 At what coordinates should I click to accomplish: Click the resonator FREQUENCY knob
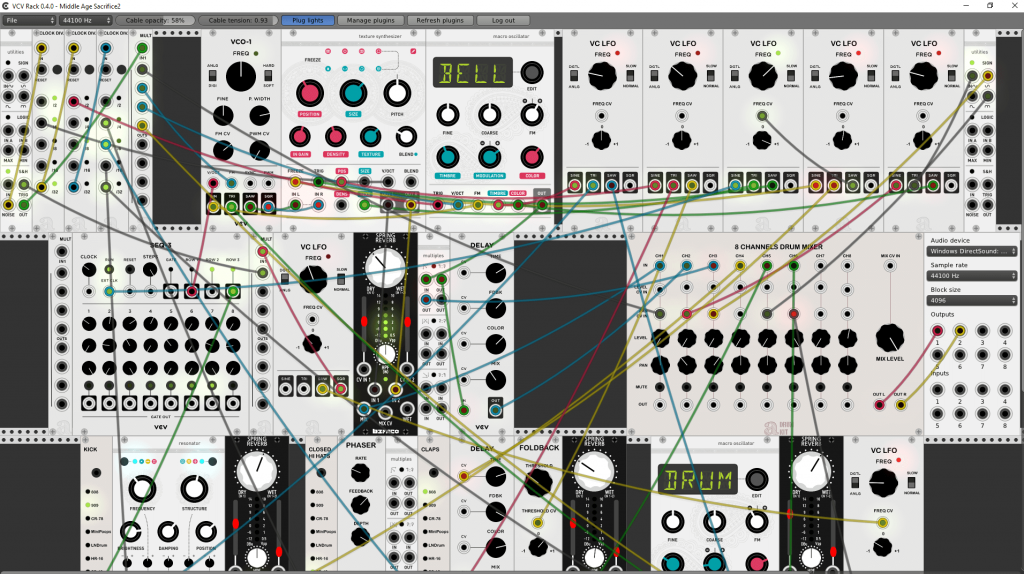[142, 488]
